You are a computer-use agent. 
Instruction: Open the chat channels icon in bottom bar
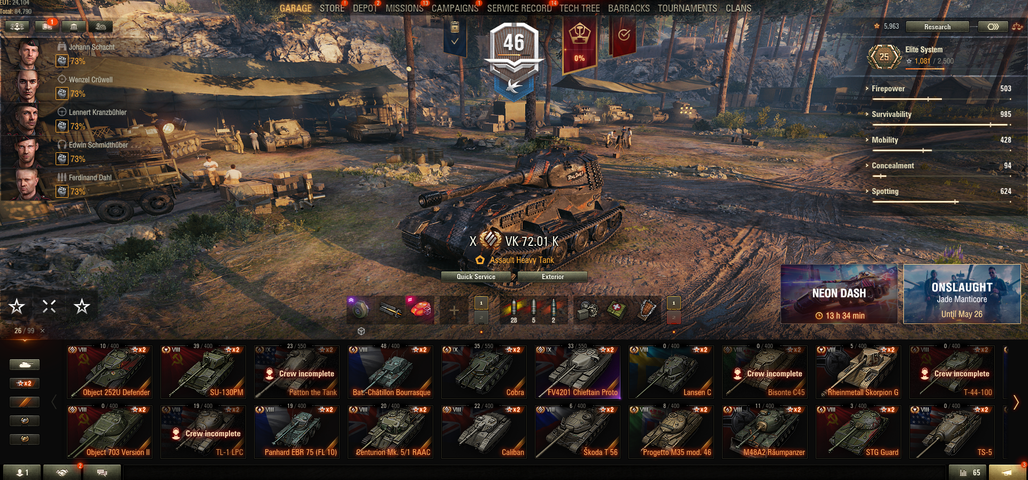pyautogui.click(x=103, y=472)
